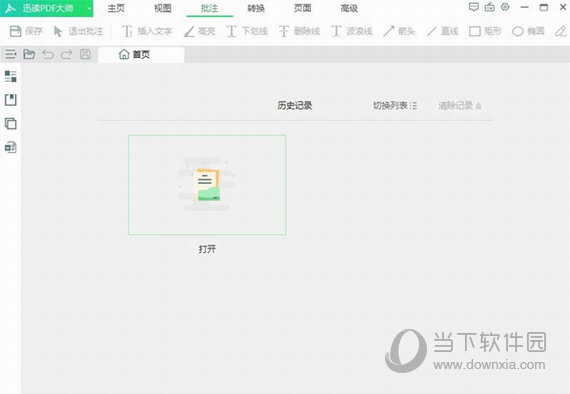570x394 pixels.
Task: Select the Arrow (箭头) tool
Action: (x=399, y=32)
